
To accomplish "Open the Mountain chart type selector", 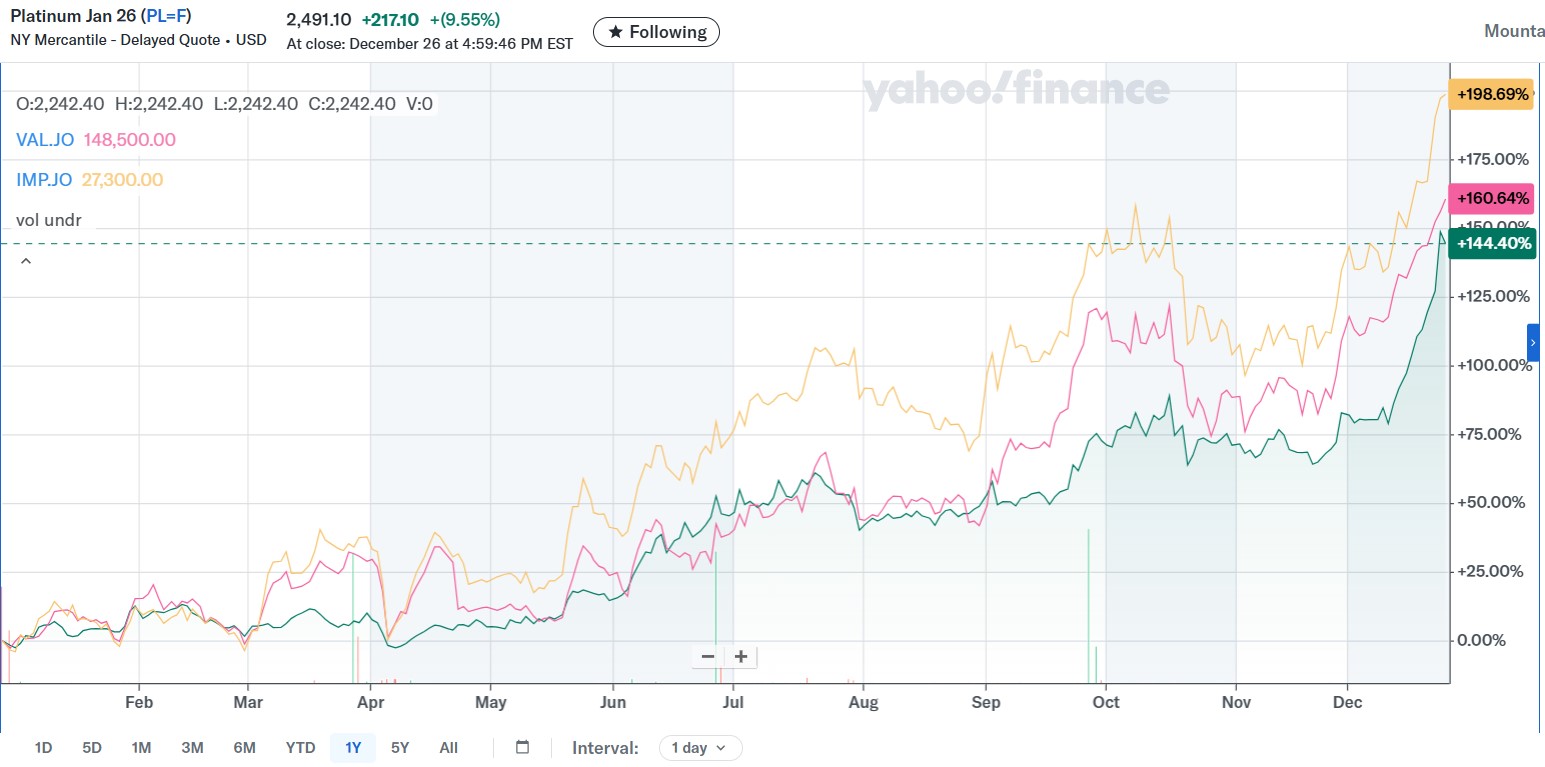I will [1514, 32].
